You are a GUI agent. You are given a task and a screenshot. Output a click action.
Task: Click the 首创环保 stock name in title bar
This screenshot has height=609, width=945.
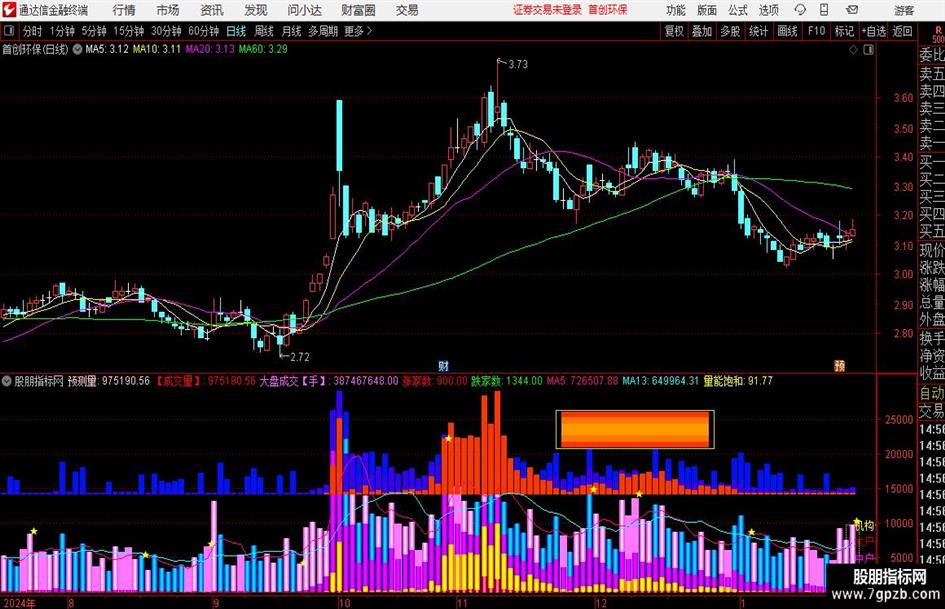pyautogui.click(x=608, y=10)
